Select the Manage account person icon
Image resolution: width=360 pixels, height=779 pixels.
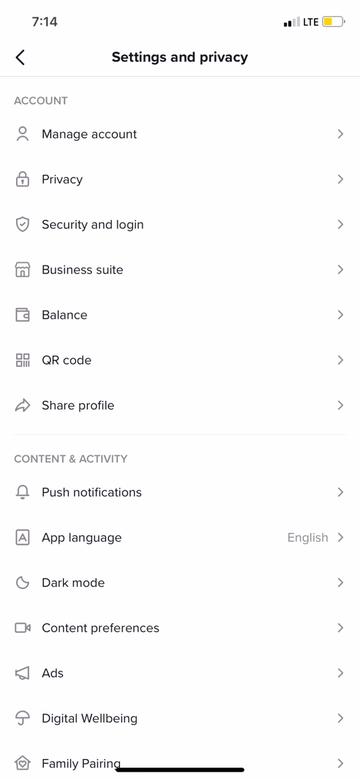(x=22, y=134)
